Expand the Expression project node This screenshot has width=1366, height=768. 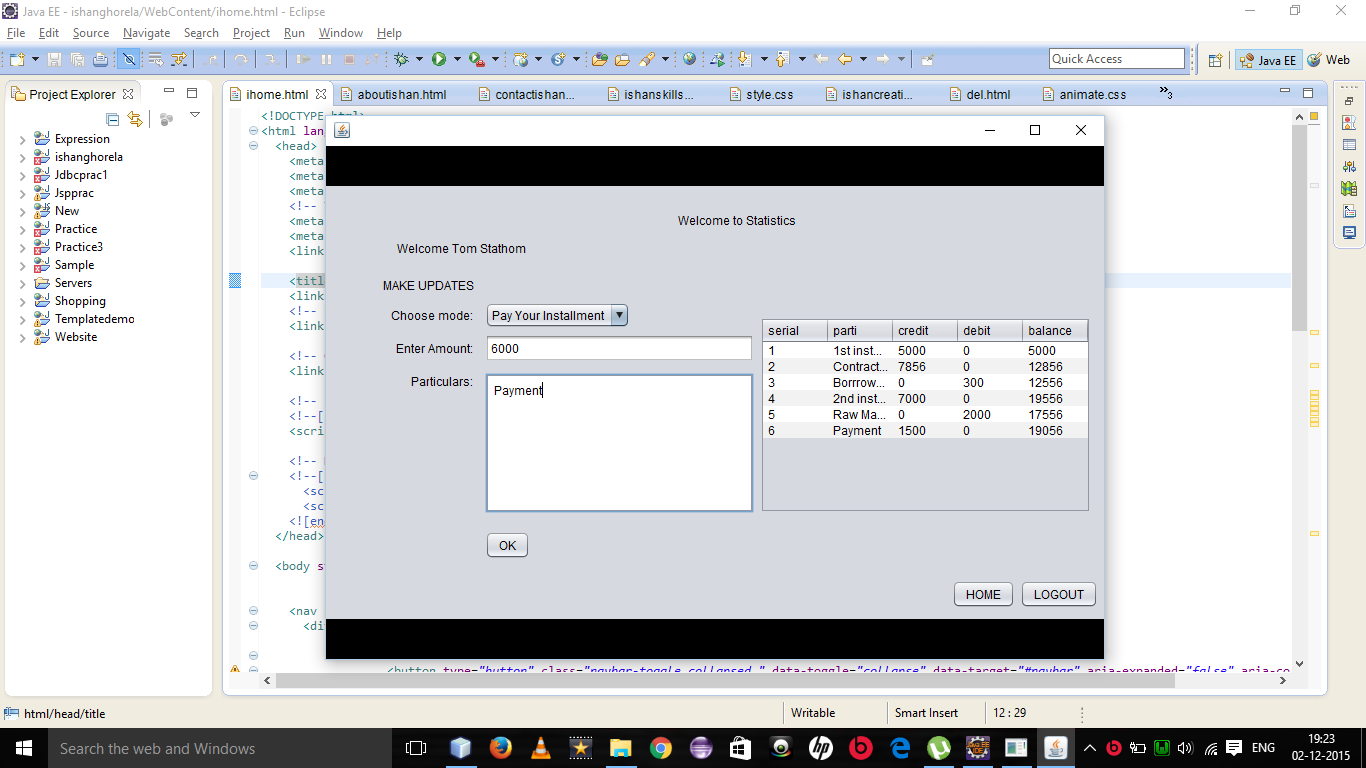point(23,140)
